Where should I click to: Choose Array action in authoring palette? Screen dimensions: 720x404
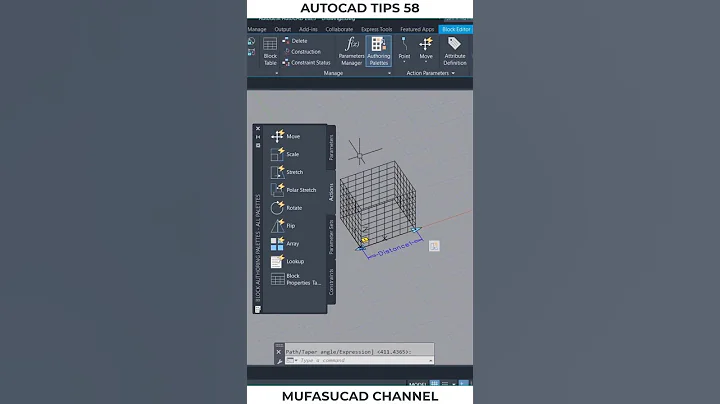(285, 244)
